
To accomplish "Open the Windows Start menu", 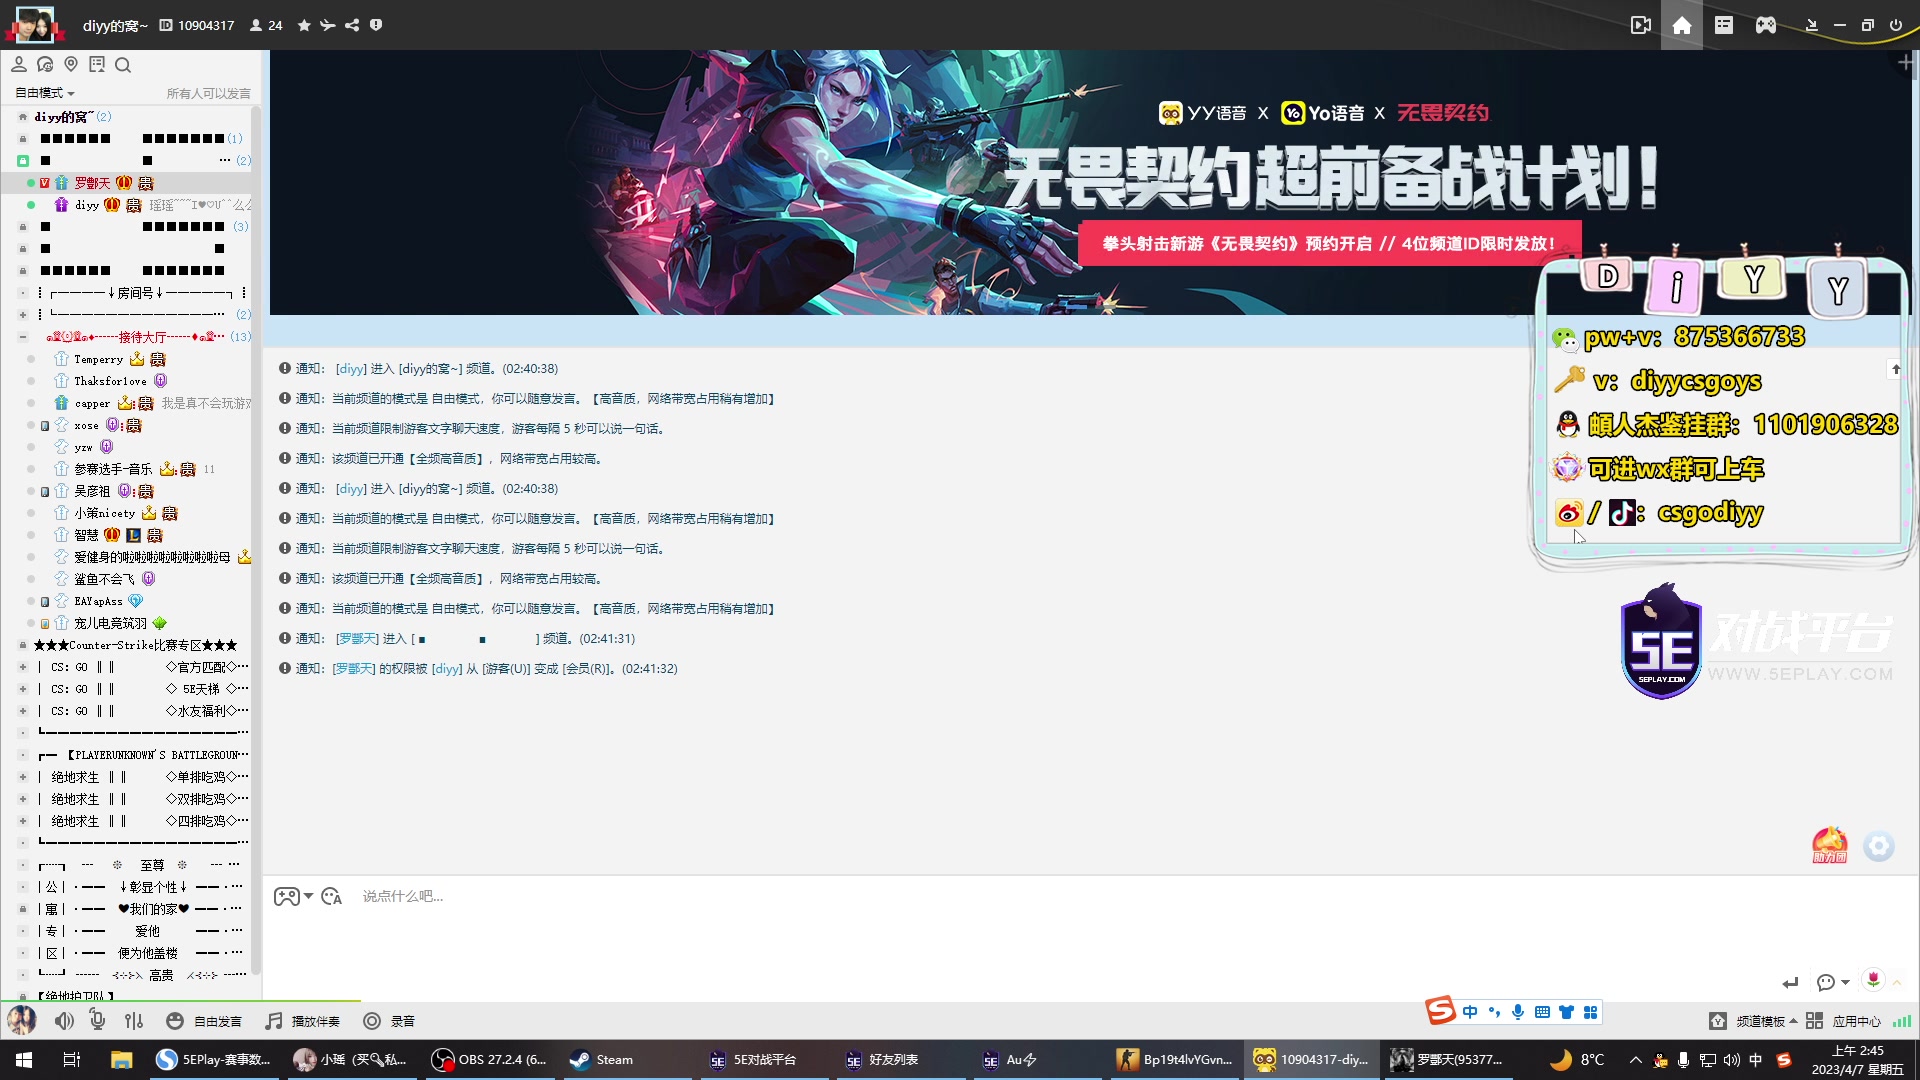I will (x=24, y=1060).
